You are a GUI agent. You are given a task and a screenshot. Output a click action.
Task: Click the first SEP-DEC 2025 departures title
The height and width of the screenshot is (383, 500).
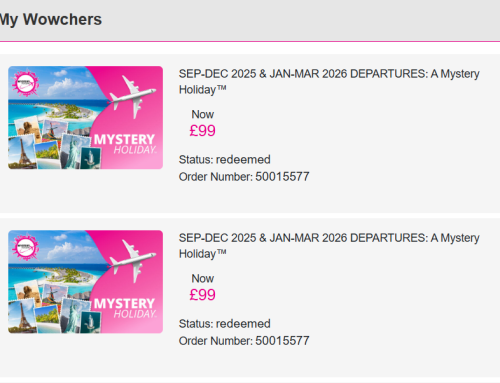(x=329, y=82)
